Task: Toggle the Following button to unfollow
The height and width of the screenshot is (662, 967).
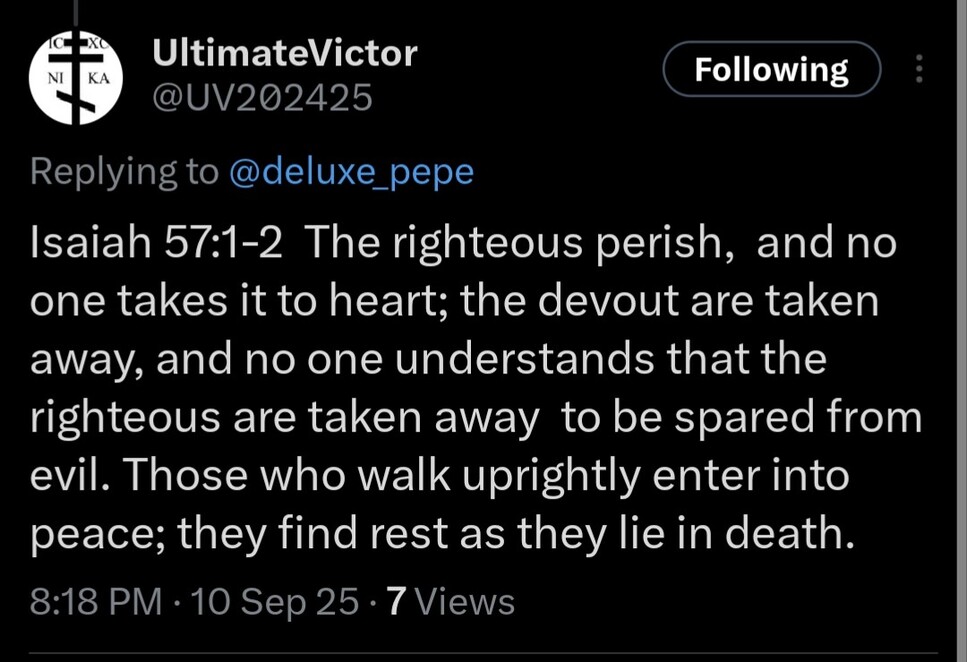Action: tap(771, 69)
